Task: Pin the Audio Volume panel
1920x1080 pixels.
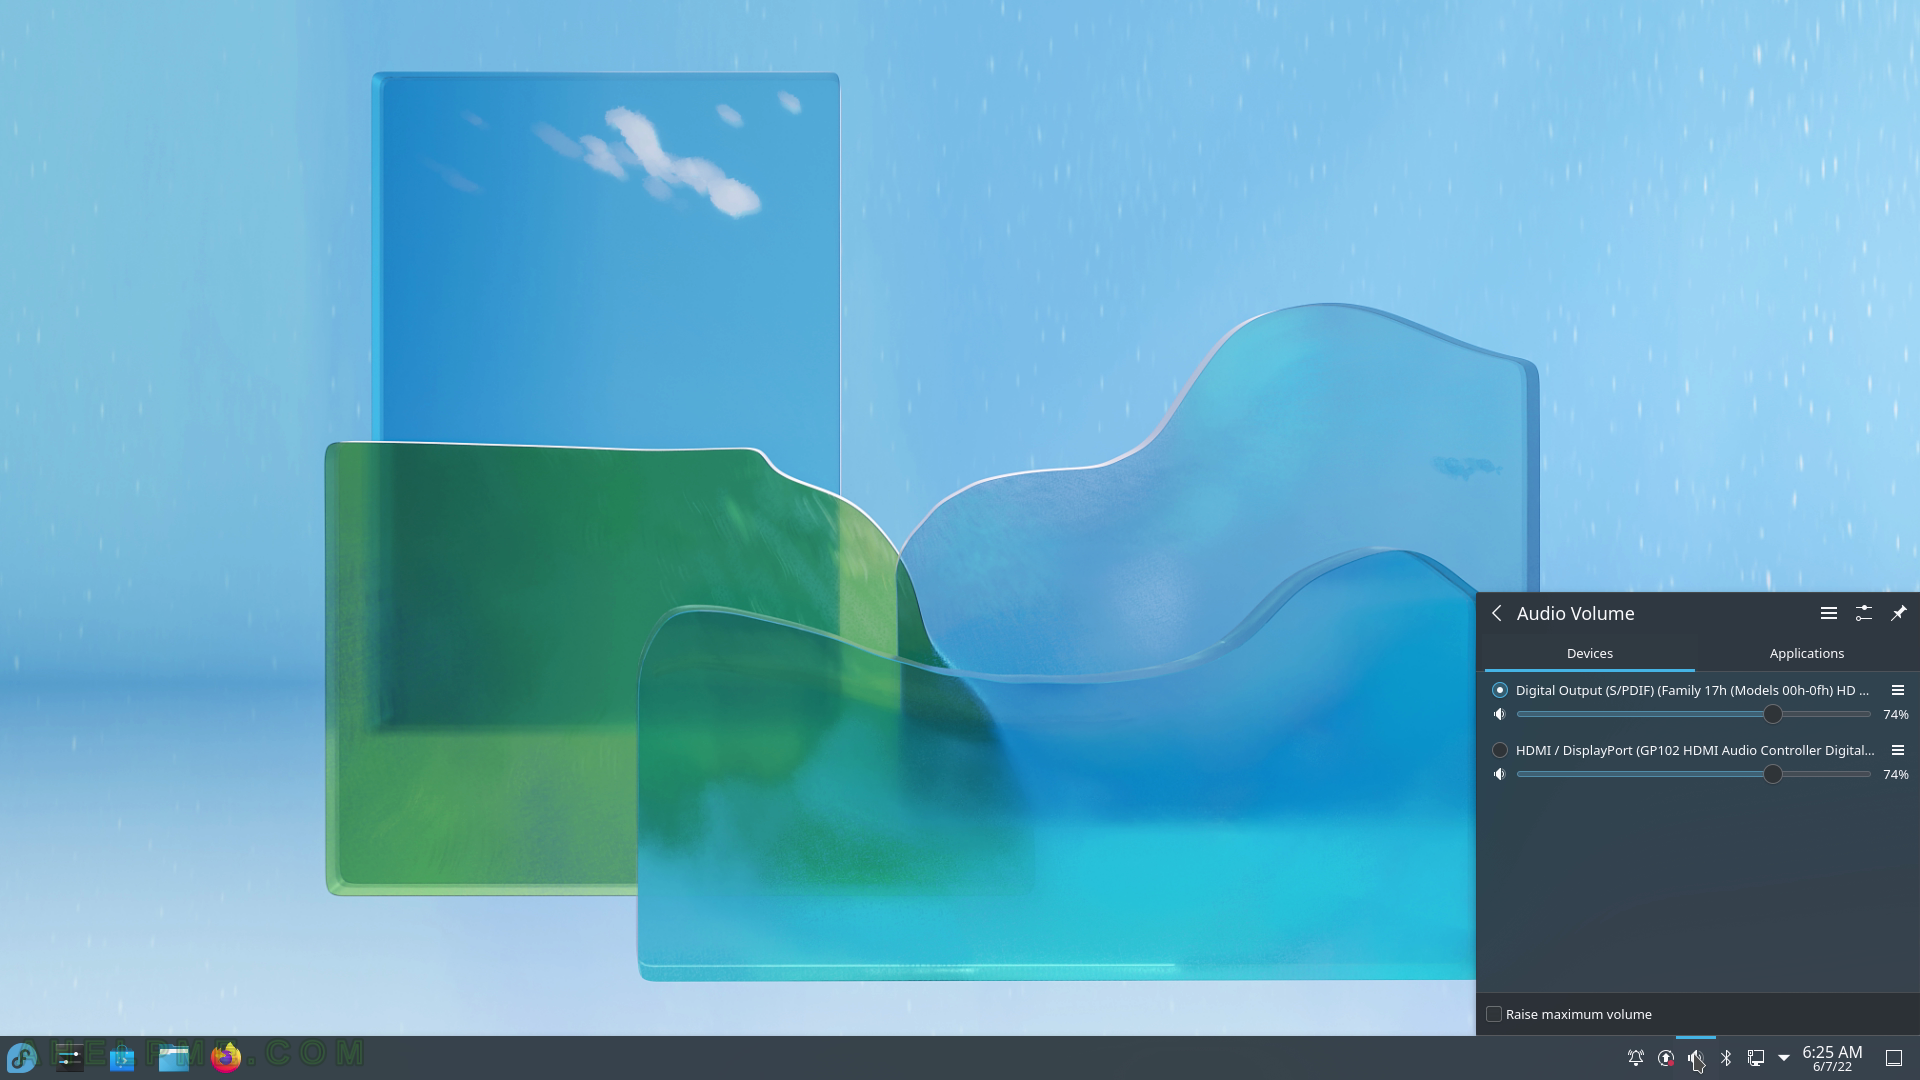Action: [x=1899, y=612]
